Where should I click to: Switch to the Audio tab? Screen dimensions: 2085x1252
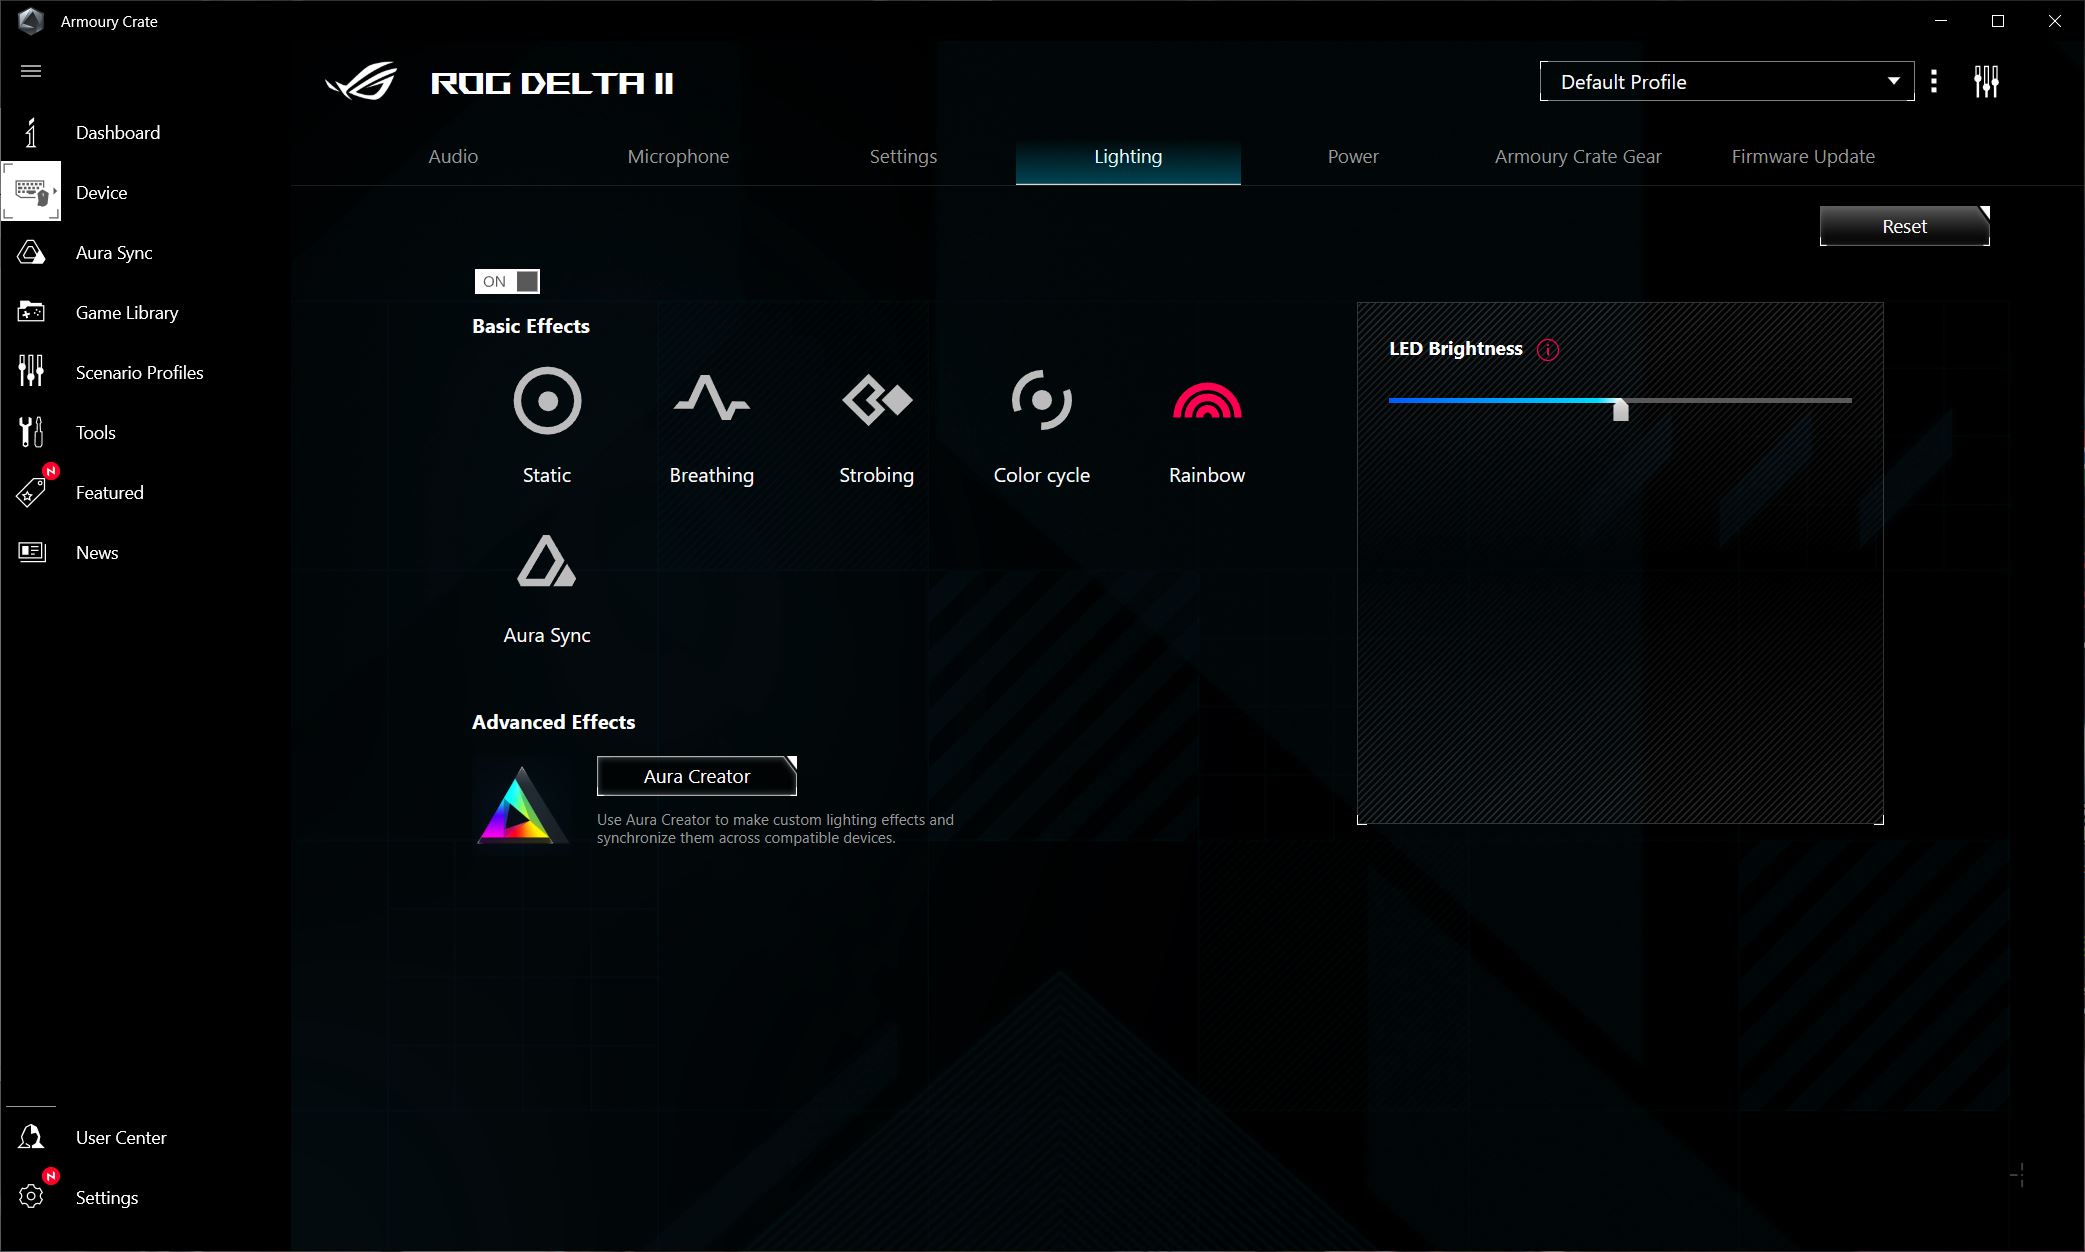tap(453, 157)
